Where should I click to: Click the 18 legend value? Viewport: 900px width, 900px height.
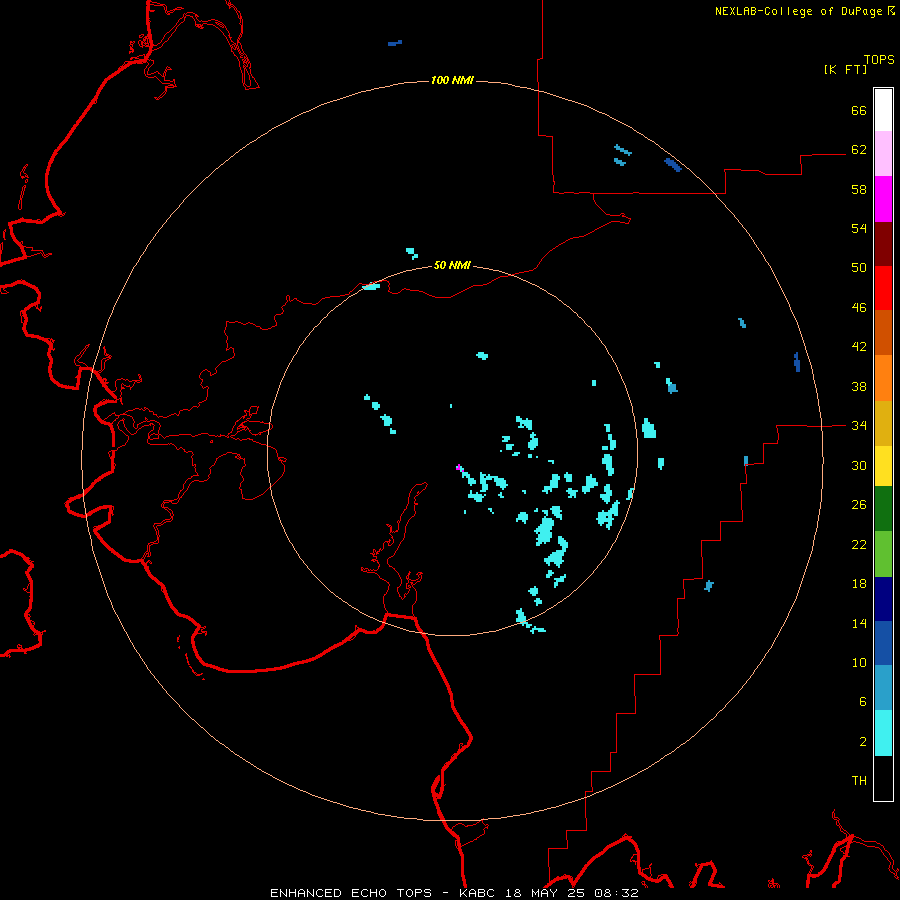point(859,584)
